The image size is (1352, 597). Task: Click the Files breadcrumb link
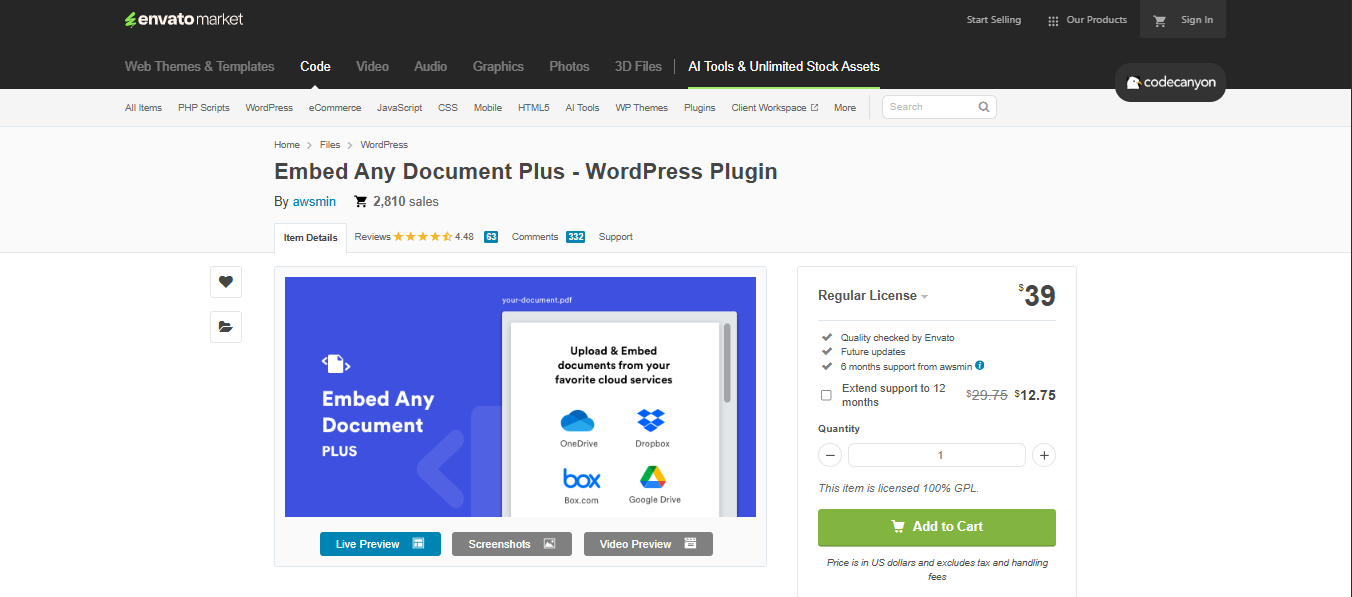tap(330, 145)
